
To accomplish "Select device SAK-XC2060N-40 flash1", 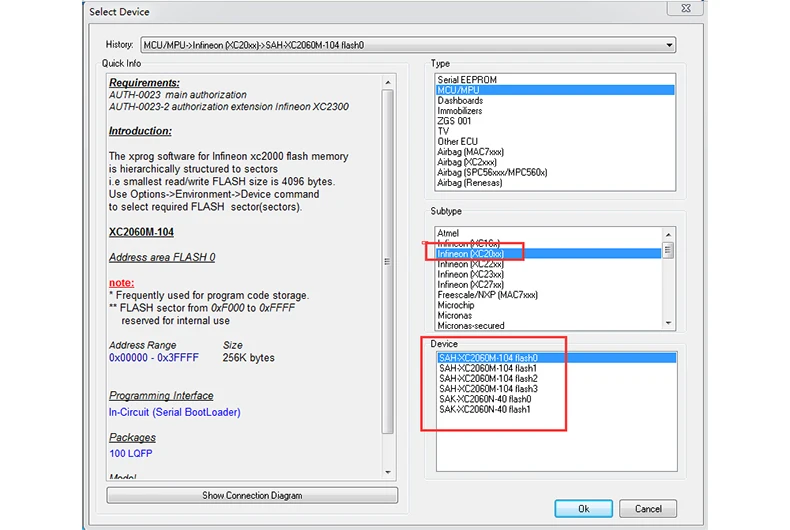I will coord(556,410).
